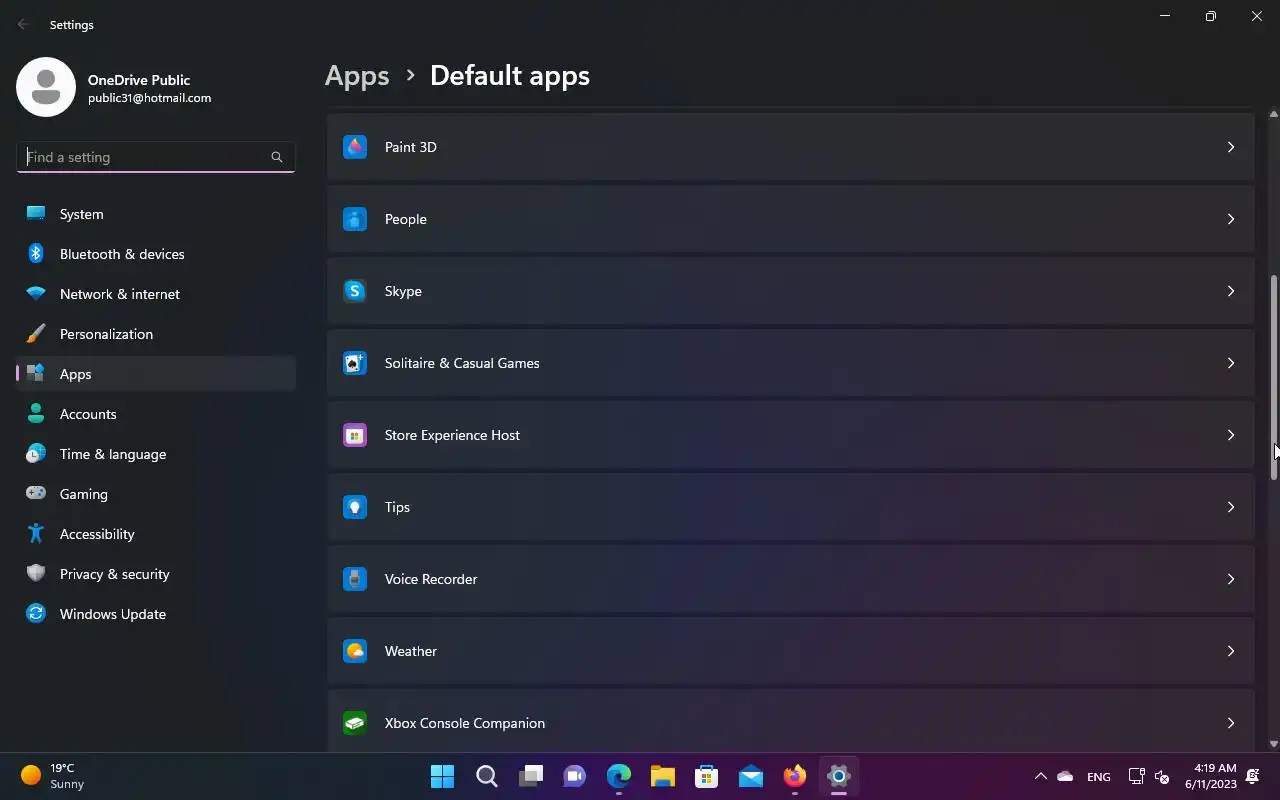Open Task View from taskbar
Viewport: 1280px width, 800px height.
(531, 776)
